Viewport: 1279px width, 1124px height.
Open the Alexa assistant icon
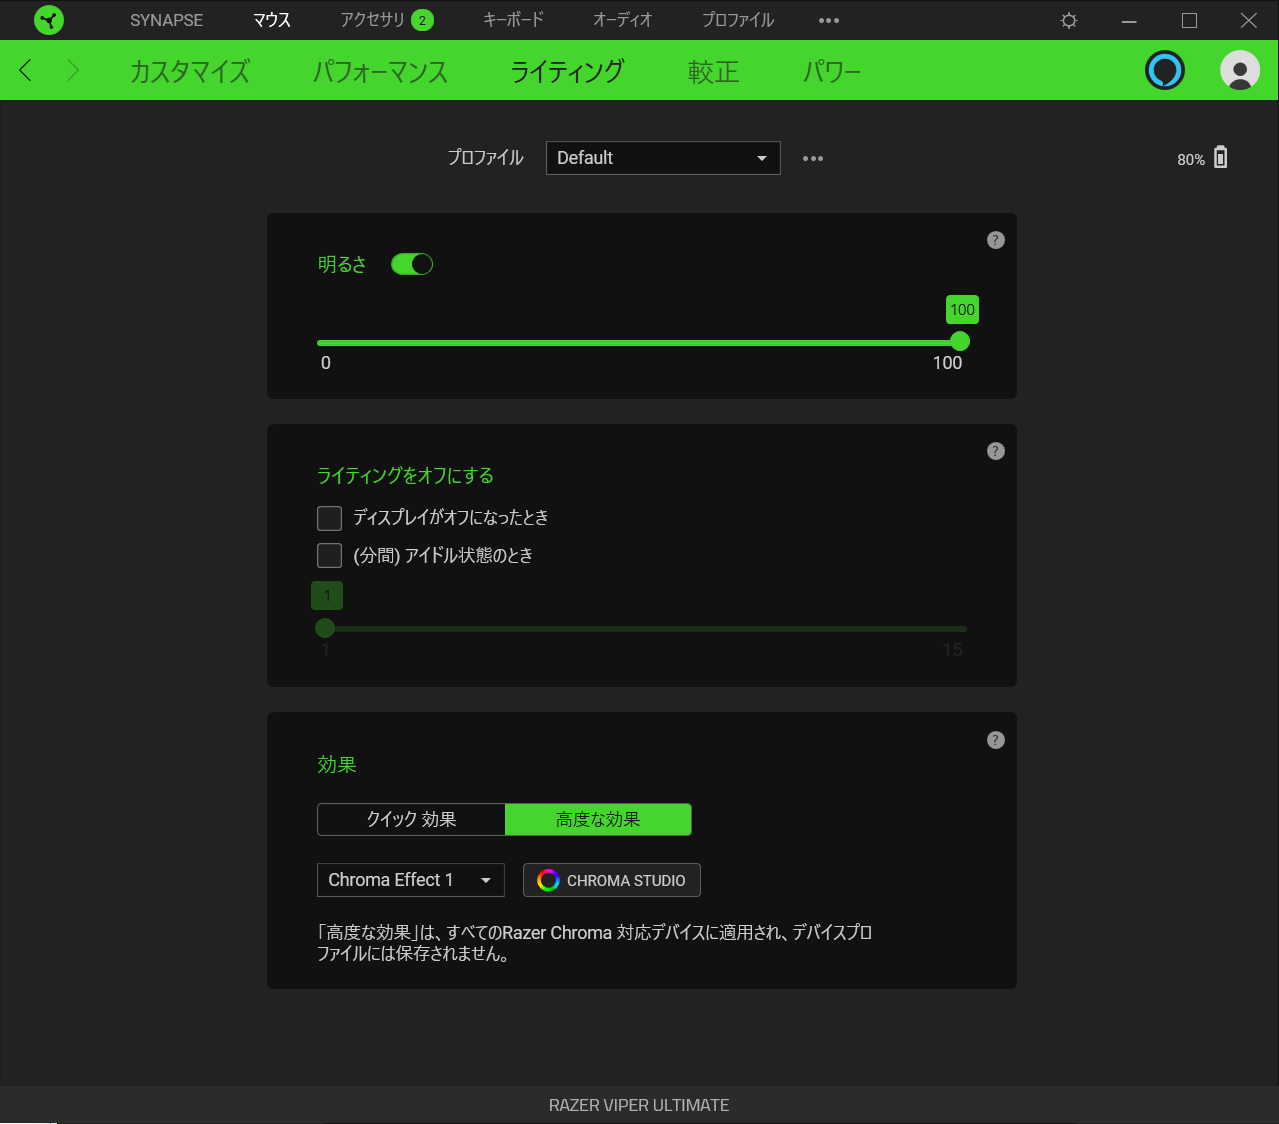(1164, 70)
